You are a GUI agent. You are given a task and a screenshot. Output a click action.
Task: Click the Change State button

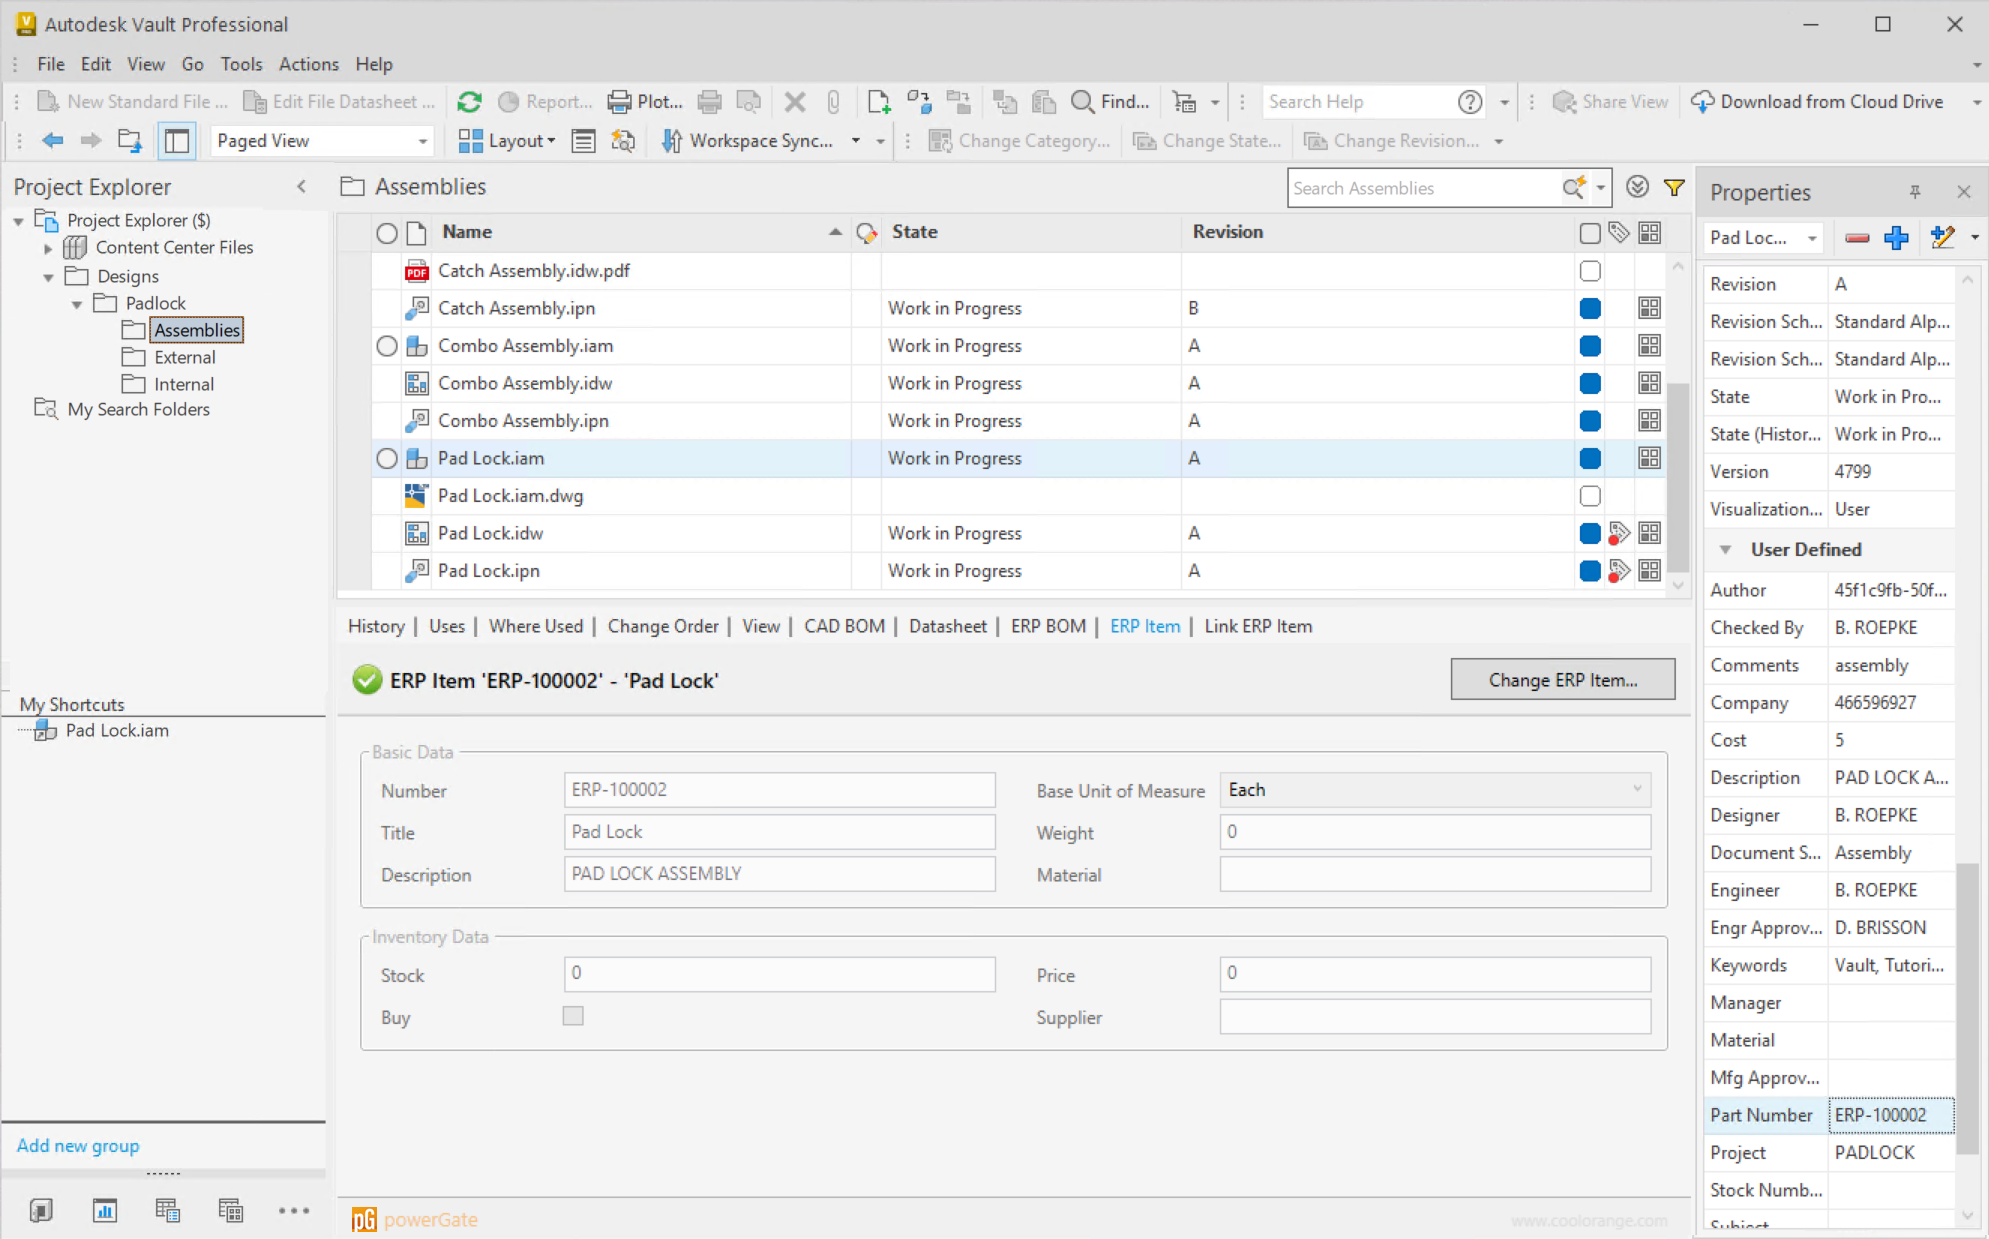(x=1207, y=141)
